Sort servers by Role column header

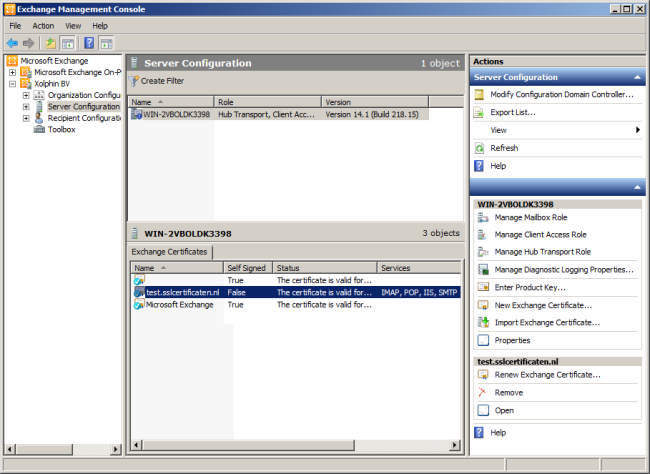pos(268,102)
